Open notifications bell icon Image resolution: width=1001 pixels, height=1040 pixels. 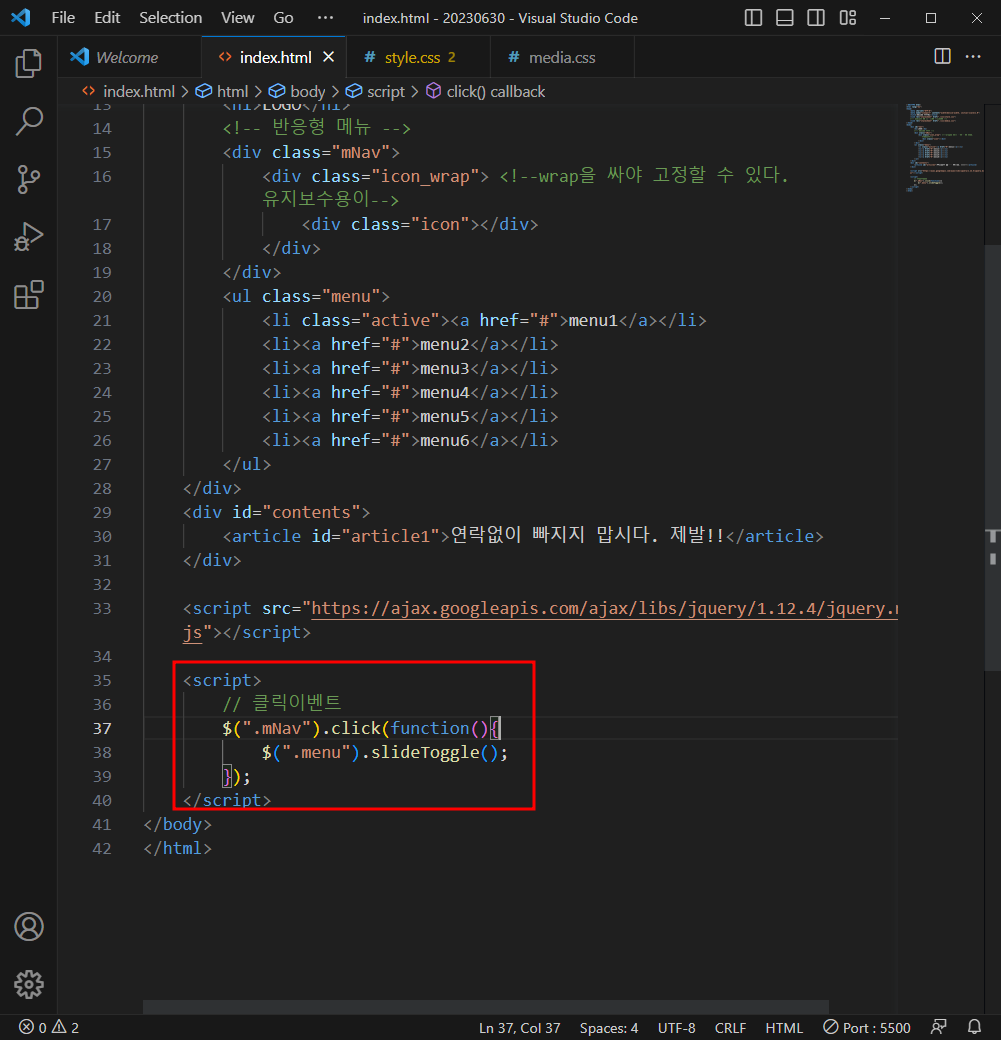pos(974,1027)
